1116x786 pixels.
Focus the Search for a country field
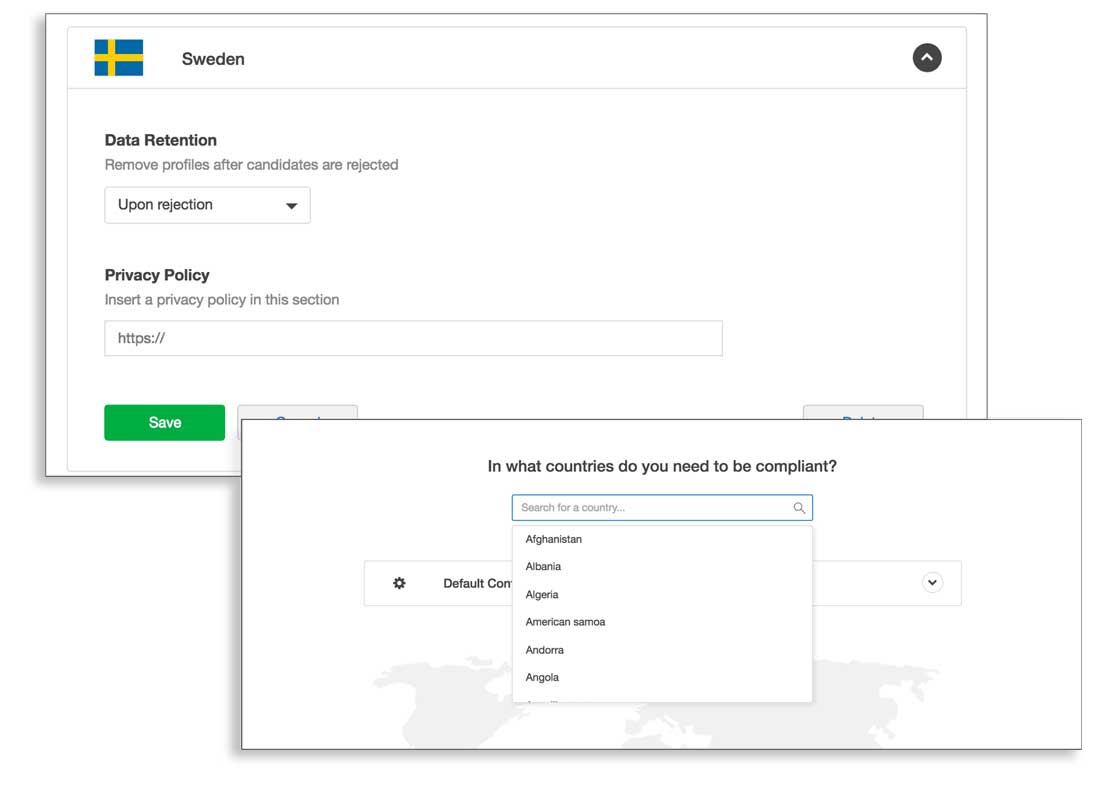pos(650,508)
